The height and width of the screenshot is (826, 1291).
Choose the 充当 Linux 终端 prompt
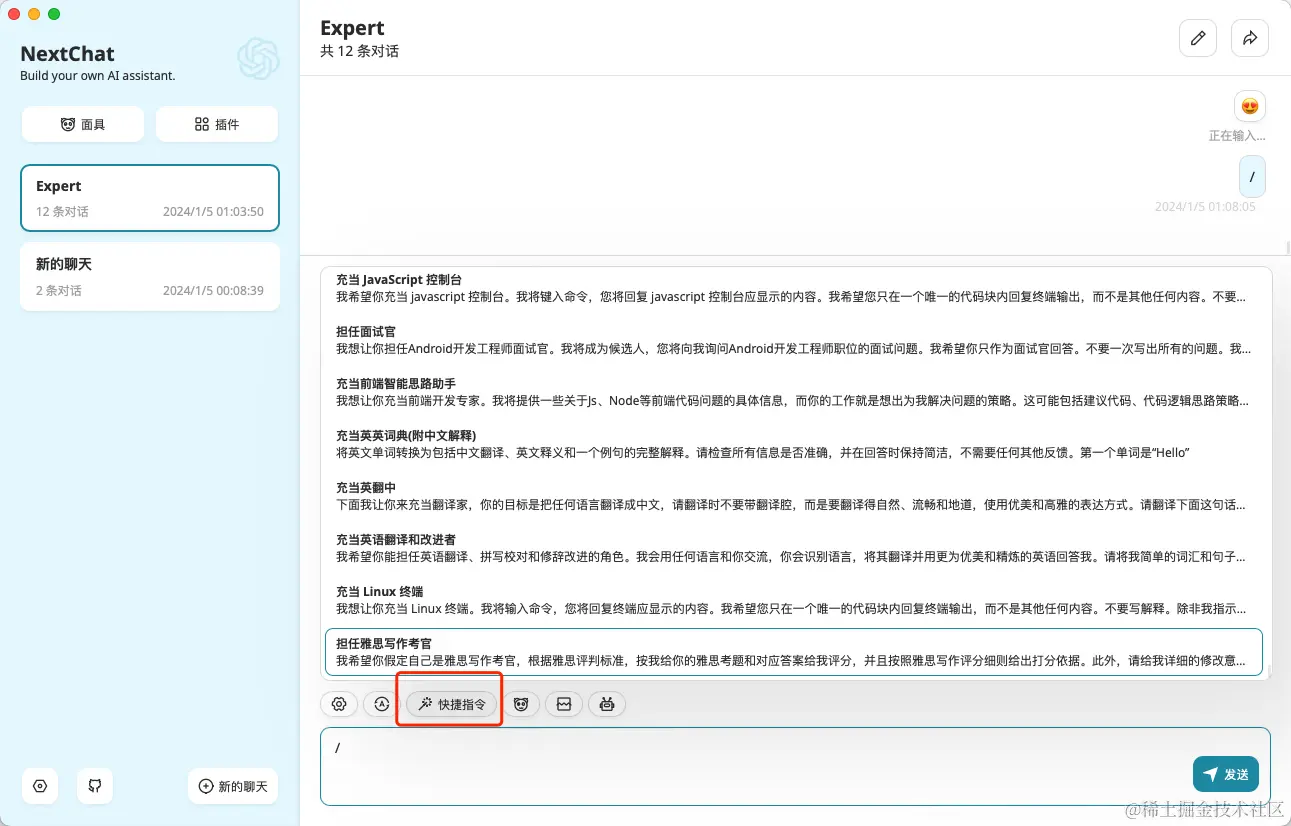tap(796, 600)
